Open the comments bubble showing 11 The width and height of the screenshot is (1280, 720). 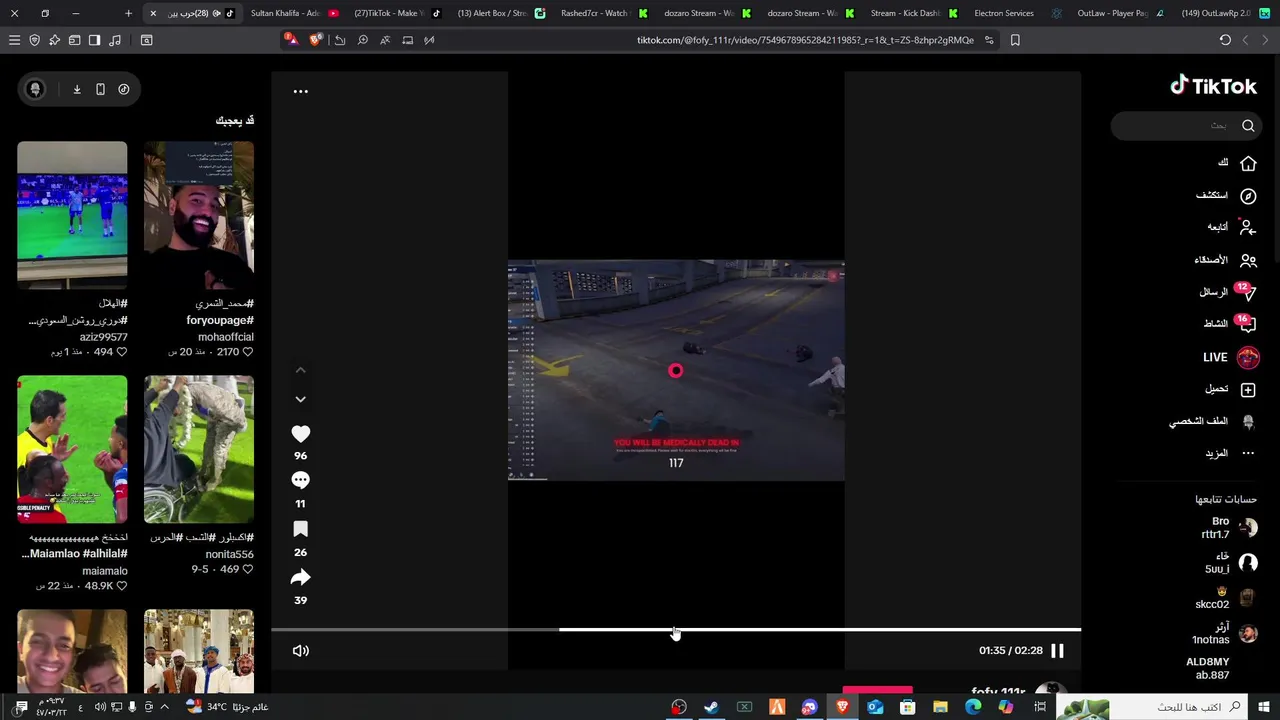coord(300,481)
